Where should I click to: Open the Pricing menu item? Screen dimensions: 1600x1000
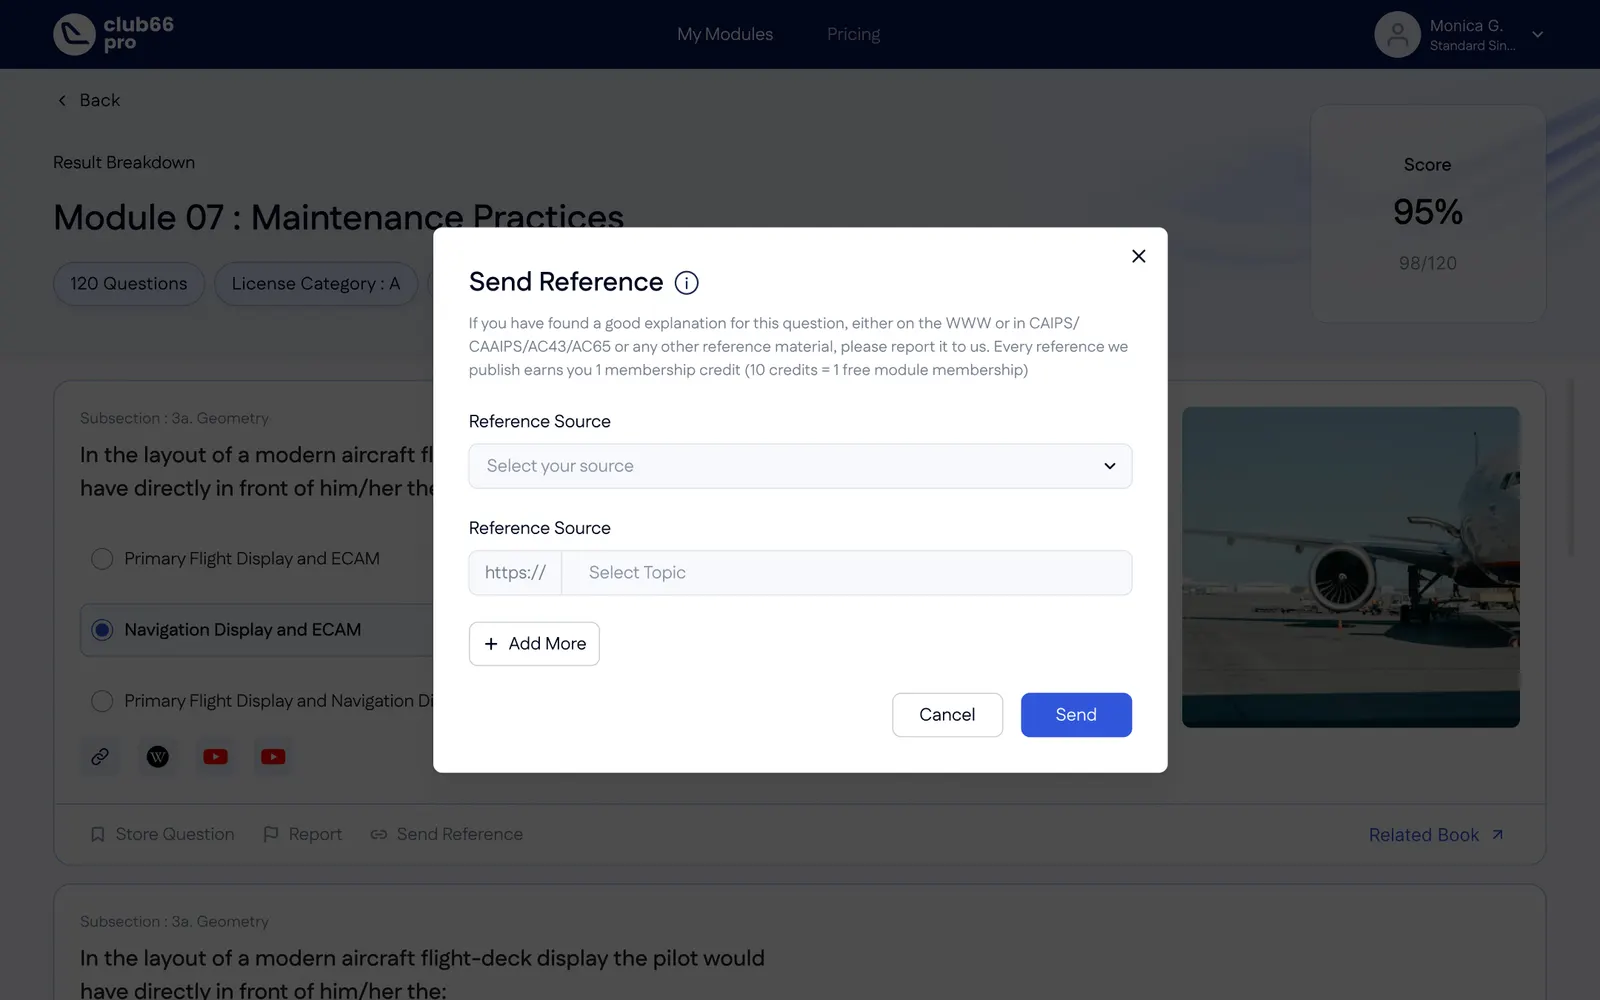[854, 34]
